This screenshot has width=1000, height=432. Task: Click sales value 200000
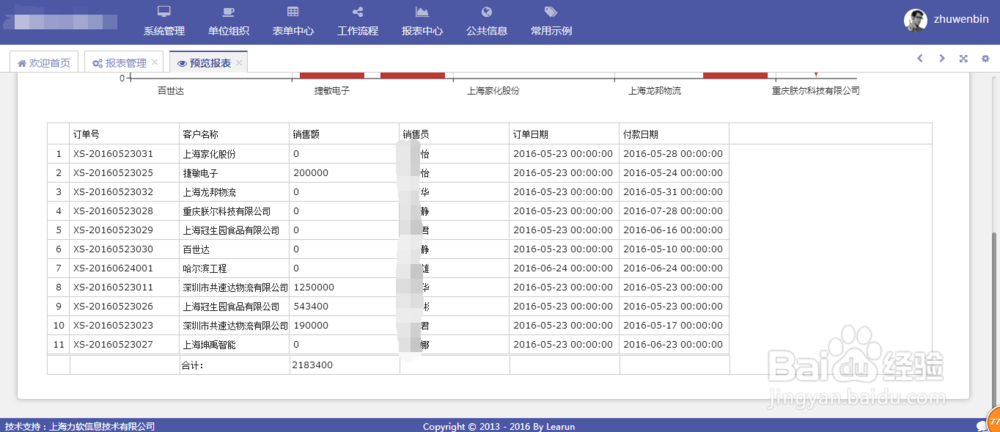[x=311, y=173]
